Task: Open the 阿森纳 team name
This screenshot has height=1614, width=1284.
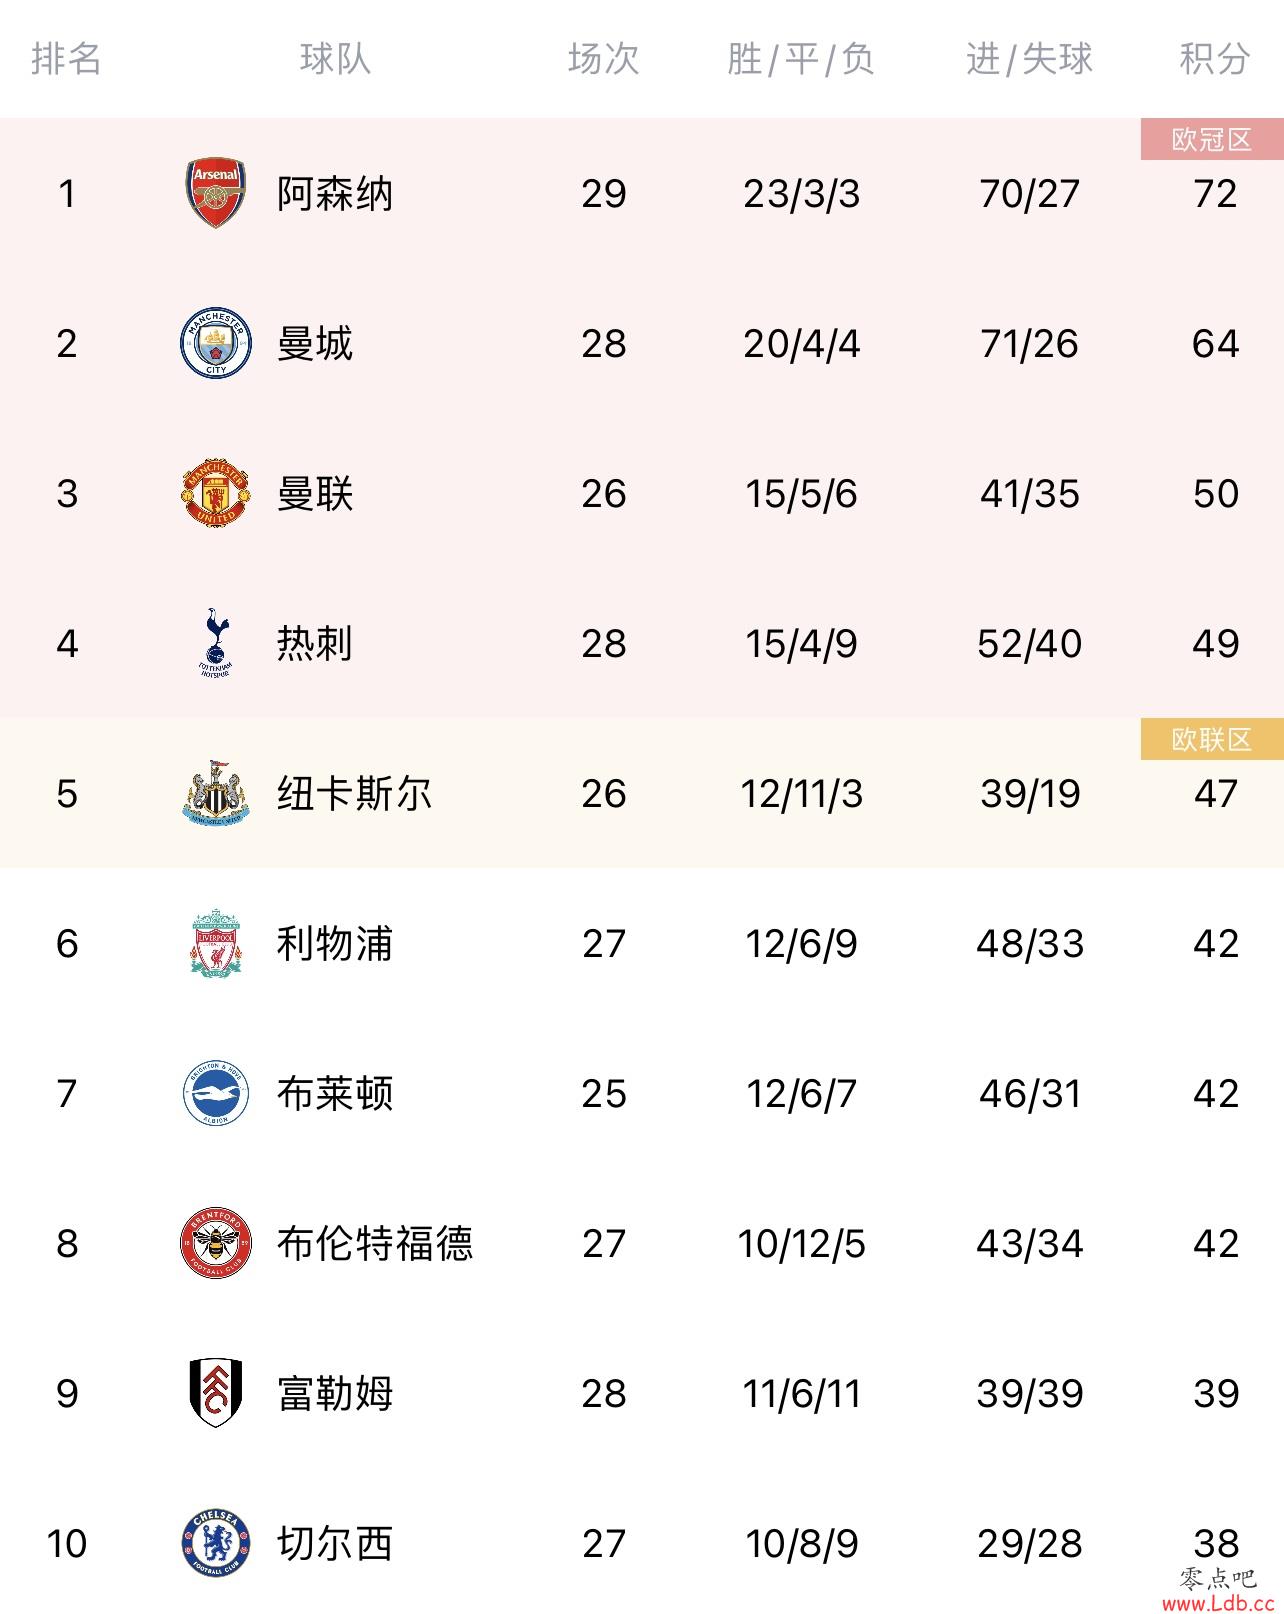Action: click(x=335, y=193)
